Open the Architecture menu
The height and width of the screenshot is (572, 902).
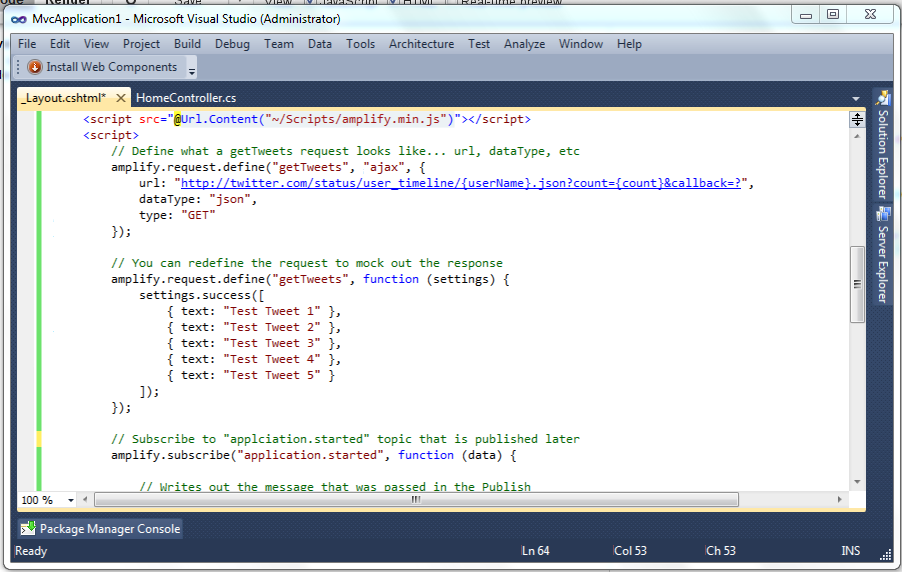pos(422,44)
